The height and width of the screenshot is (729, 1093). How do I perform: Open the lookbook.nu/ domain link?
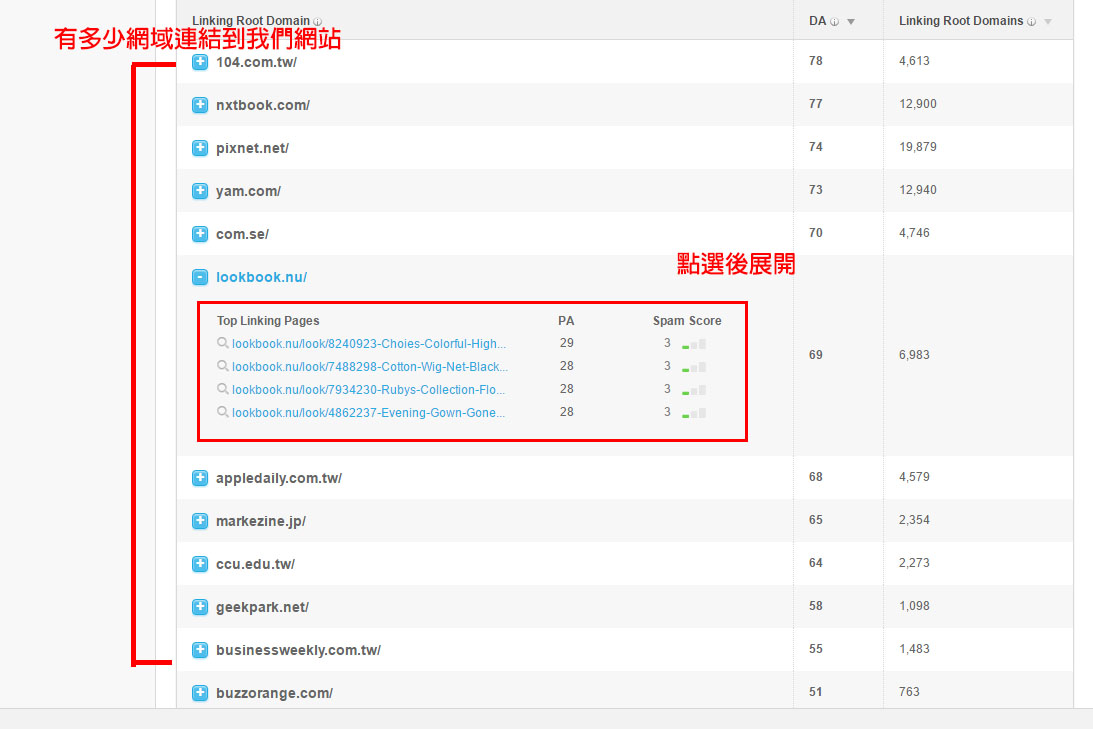click(x=261, y=277)
